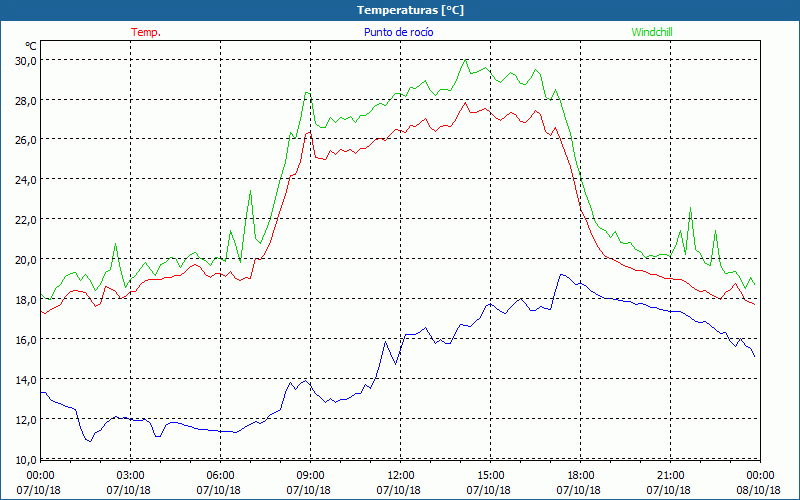Click the 18,0 y-axis value
The width and height of the screenshot is (800, 500).
click(x=26, y=299)
